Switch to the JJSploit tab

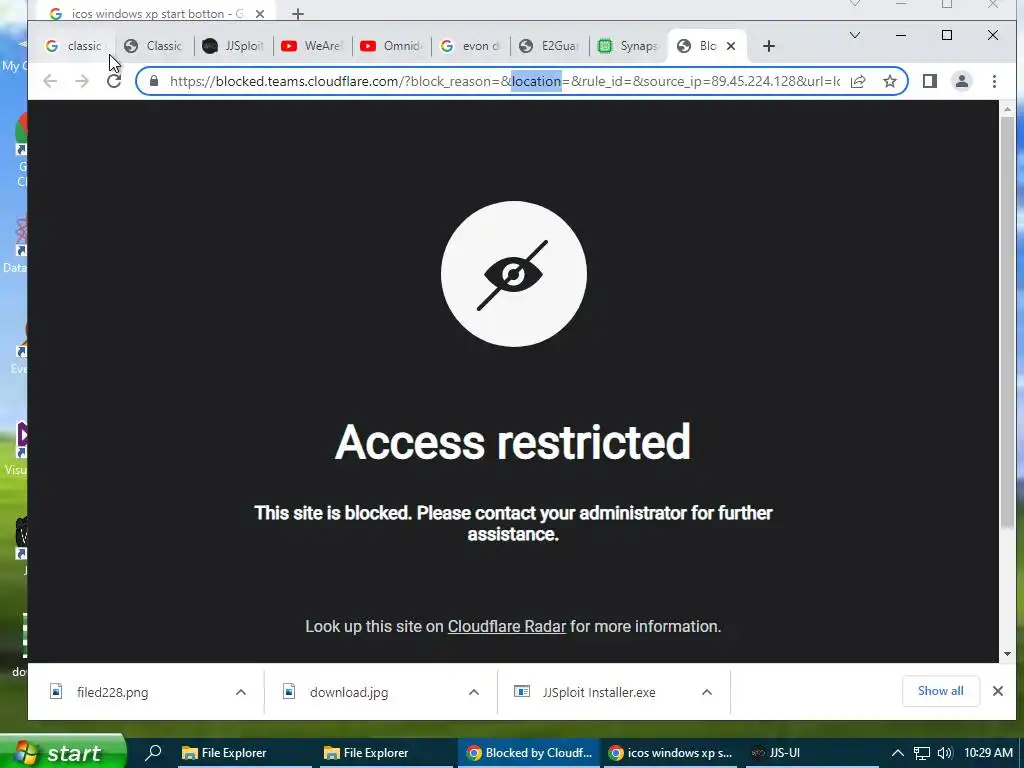tap(234, 46)
